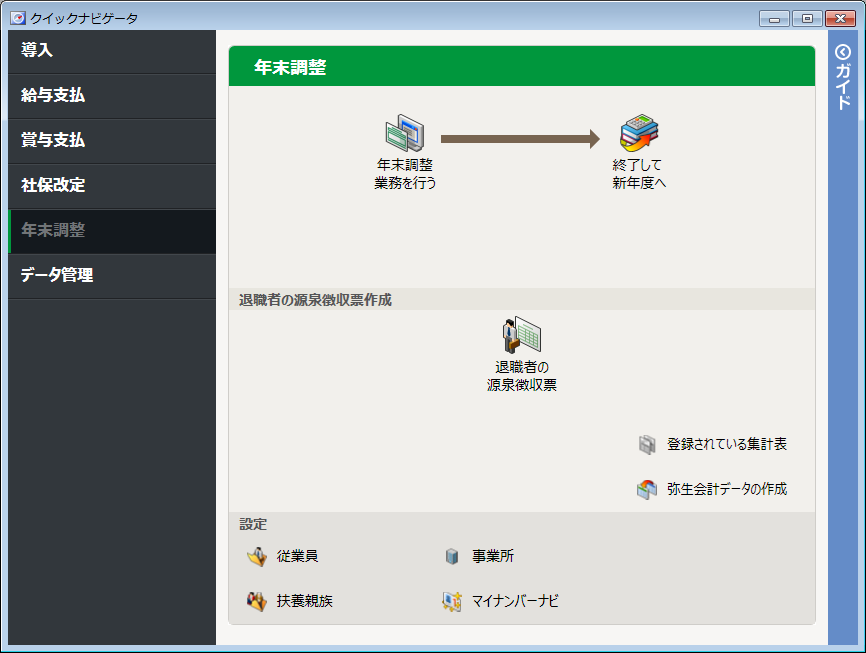Select the 導入 menu item
Screen dimensions: 866x653
[112, 51]
